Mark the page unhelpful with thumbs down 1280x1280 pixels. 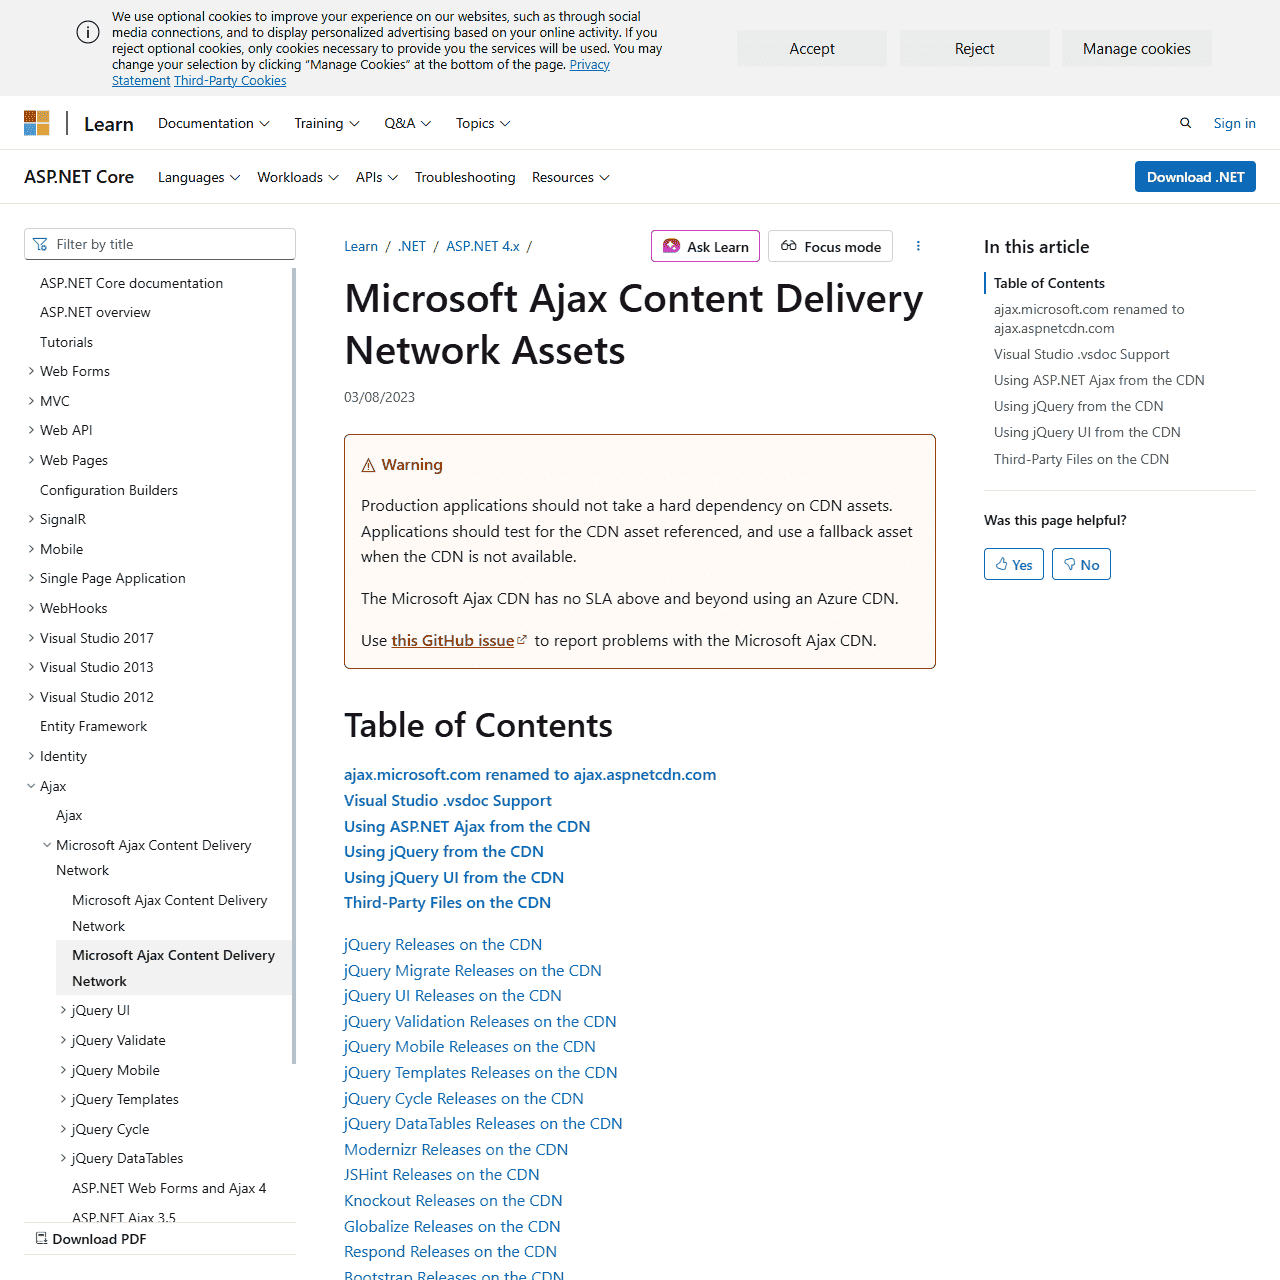click(1081, 563)
